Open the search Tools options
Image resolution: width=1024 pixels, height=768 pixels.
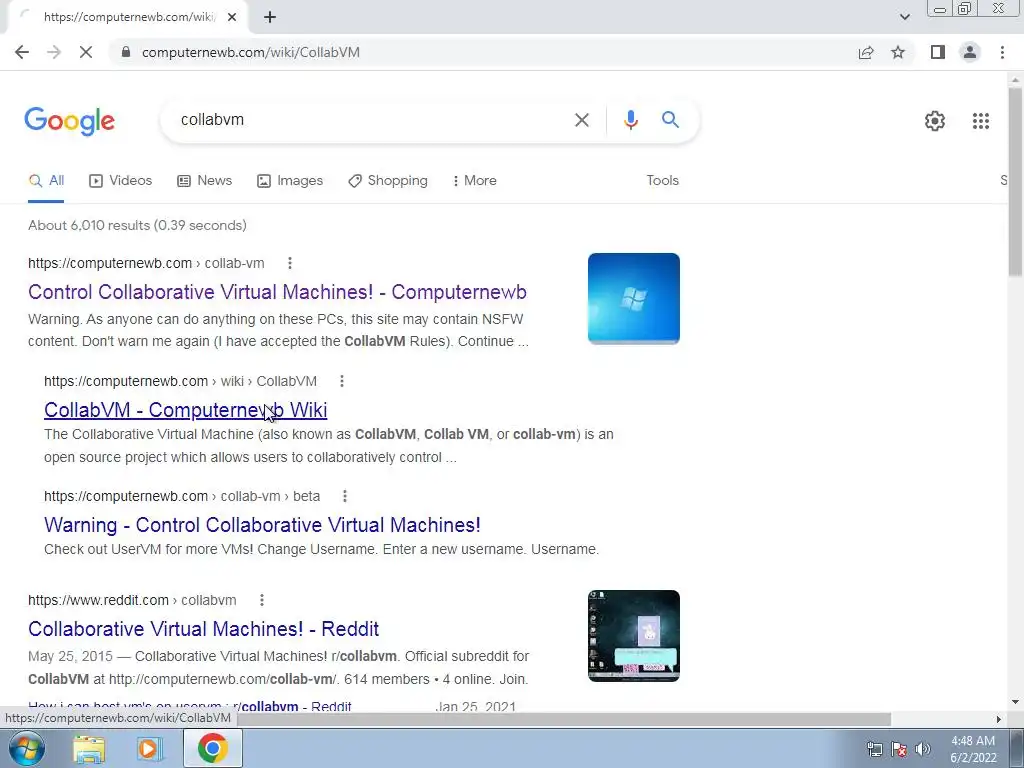click(662, 181)
